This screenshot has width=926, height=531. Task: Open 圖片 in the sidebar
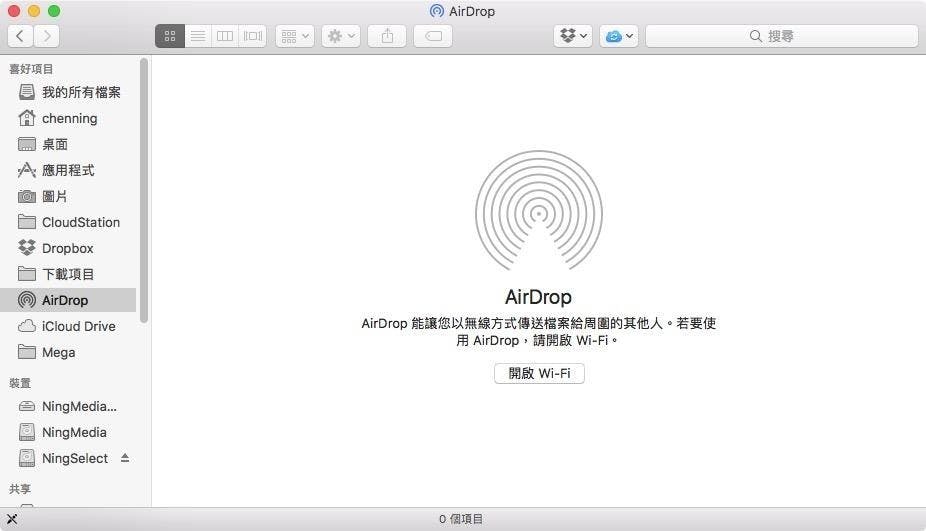click(70, 196)
